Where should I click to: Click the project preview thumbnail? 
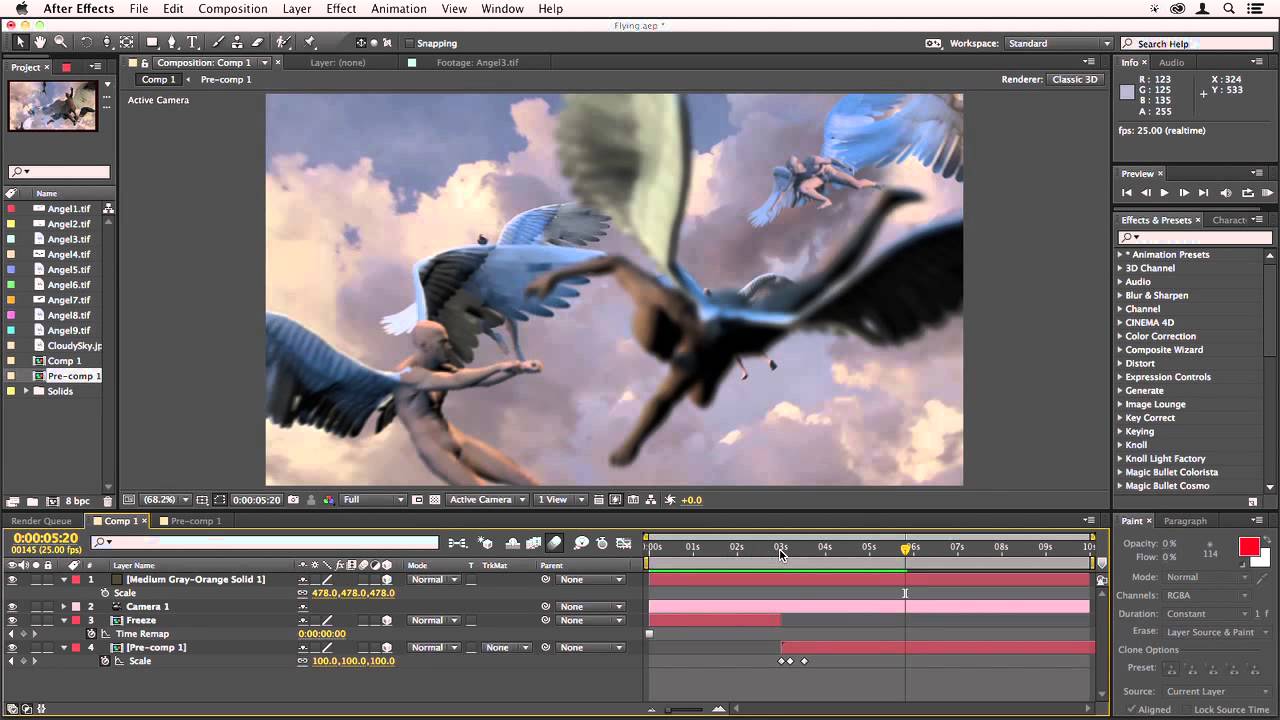coord(53,105)
